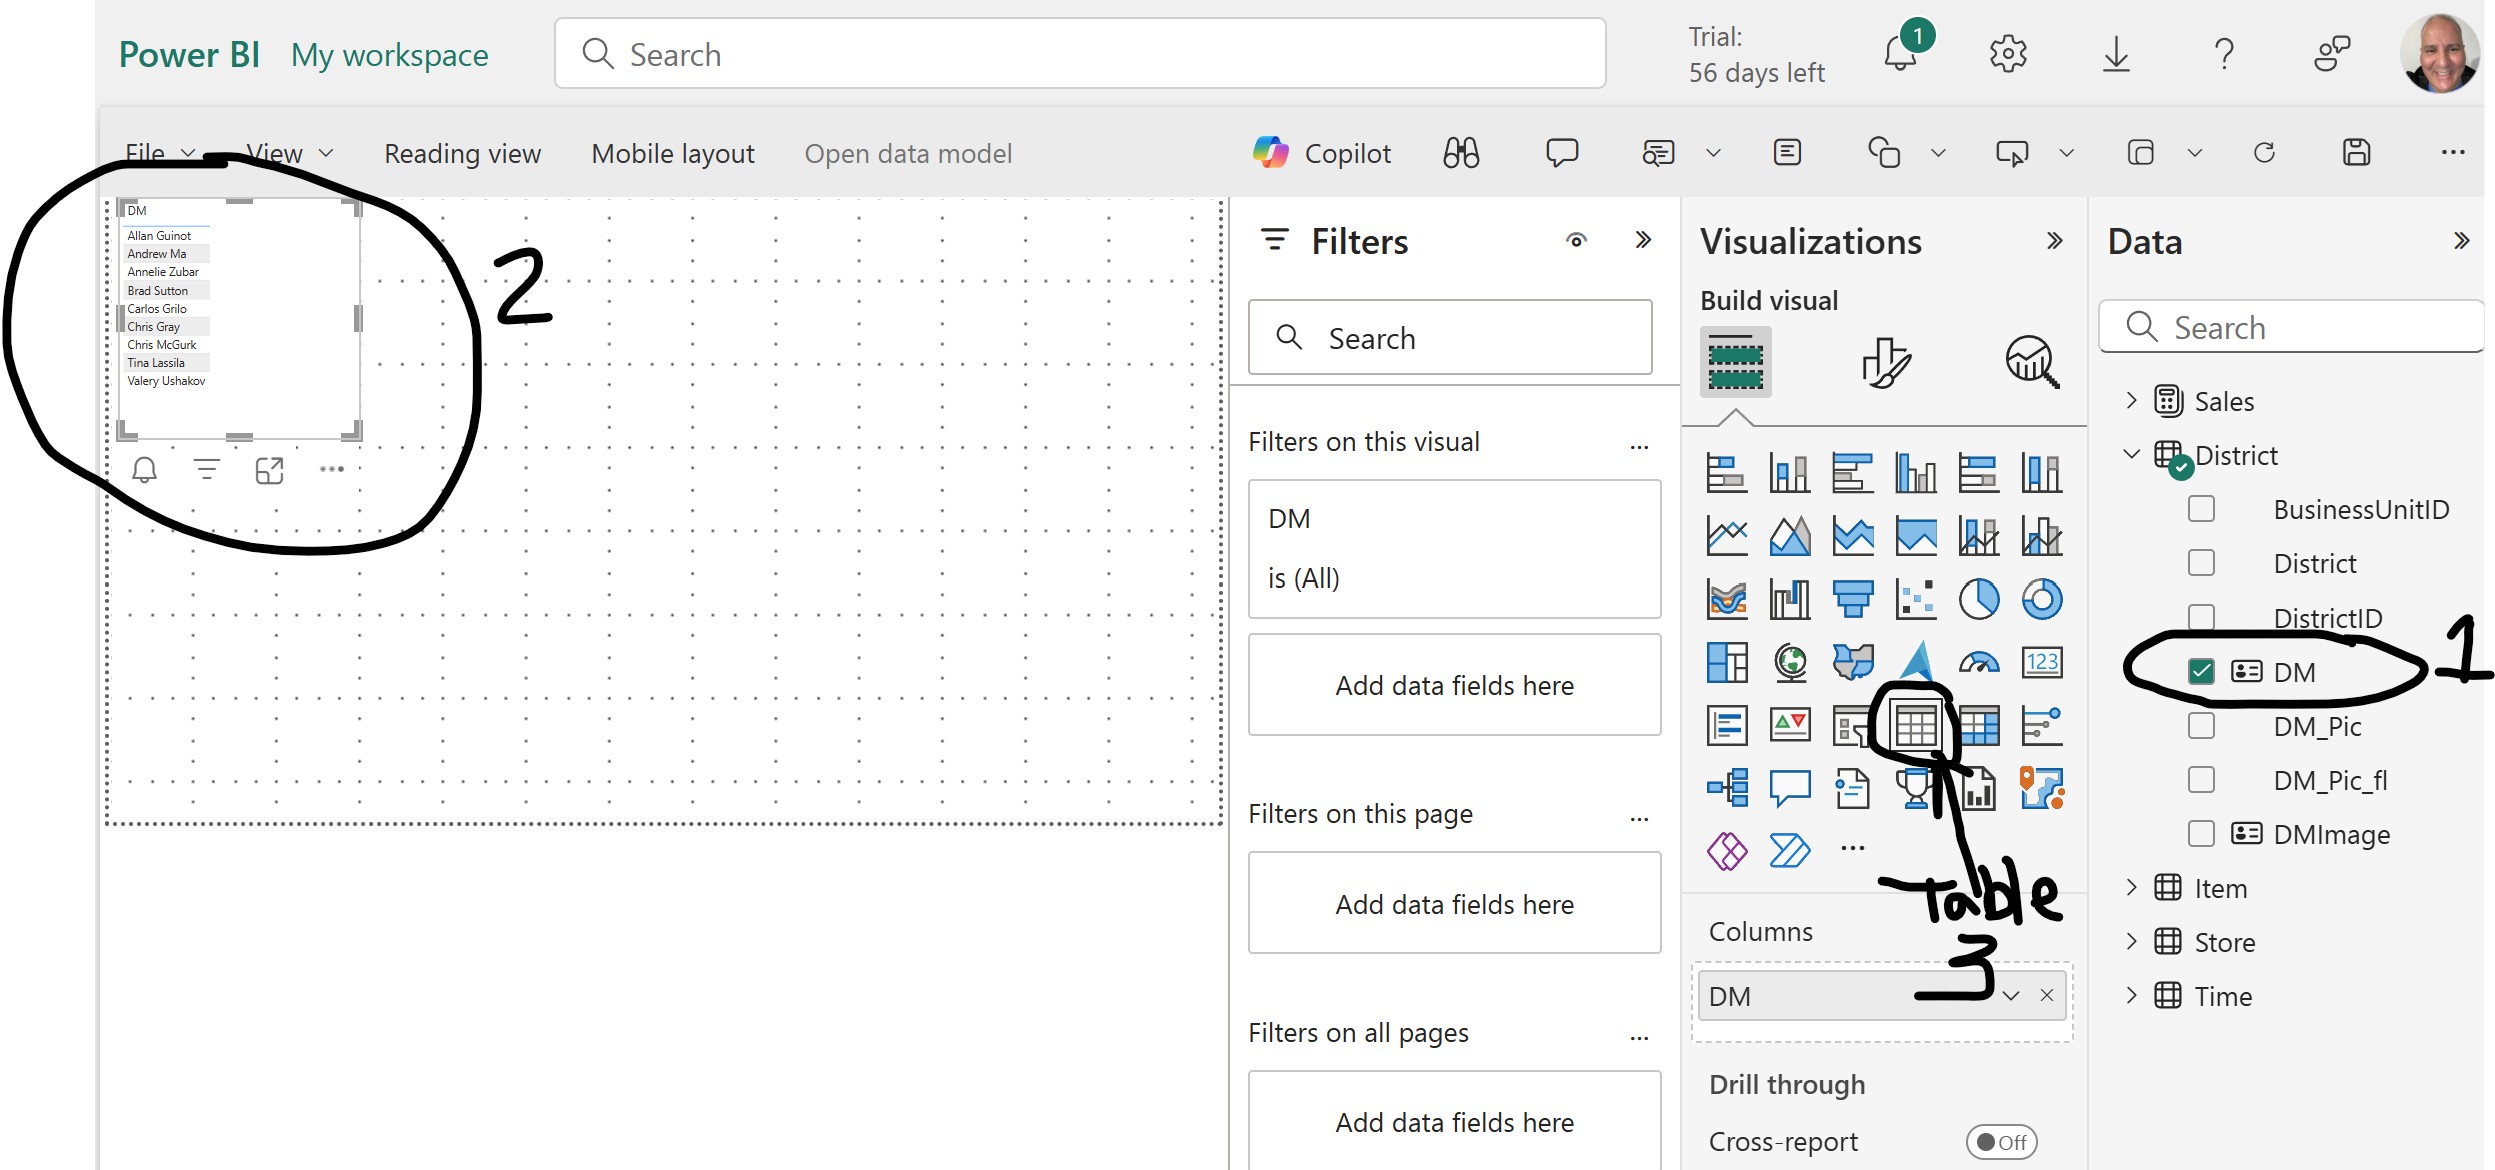Switch to Reading view
Screen dimensions: 2495x1170
point(462,153)
